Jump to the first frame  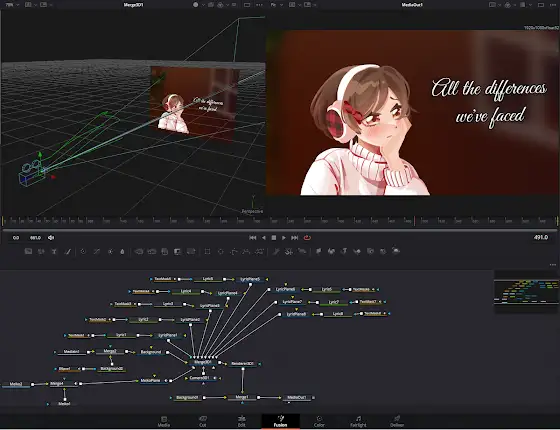[x=252, y=238]
